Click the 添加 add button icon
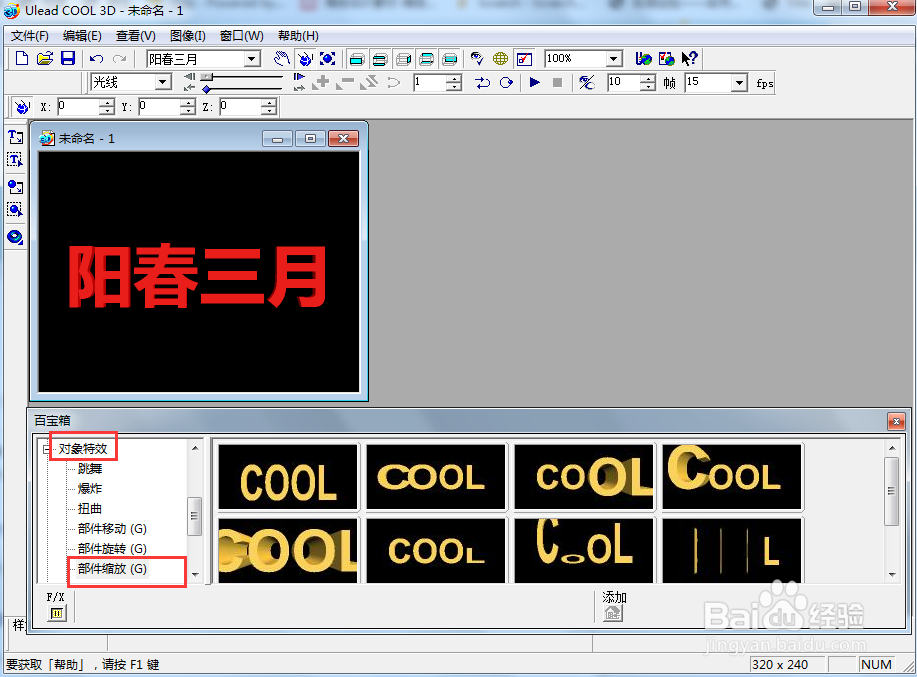917x677 pixels. click(x=613, y=613)
